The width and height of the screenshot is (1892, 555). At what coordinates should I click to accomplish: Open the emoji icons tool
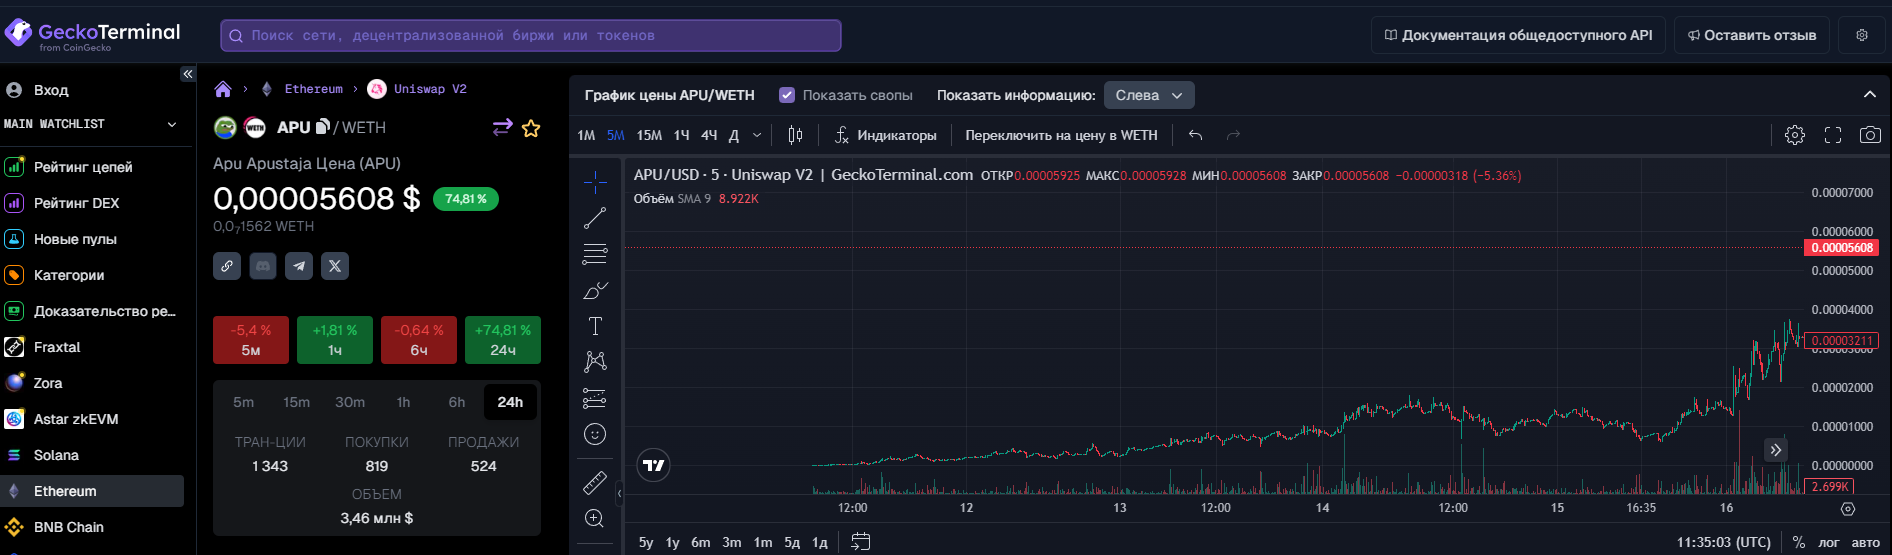(595, 434)
